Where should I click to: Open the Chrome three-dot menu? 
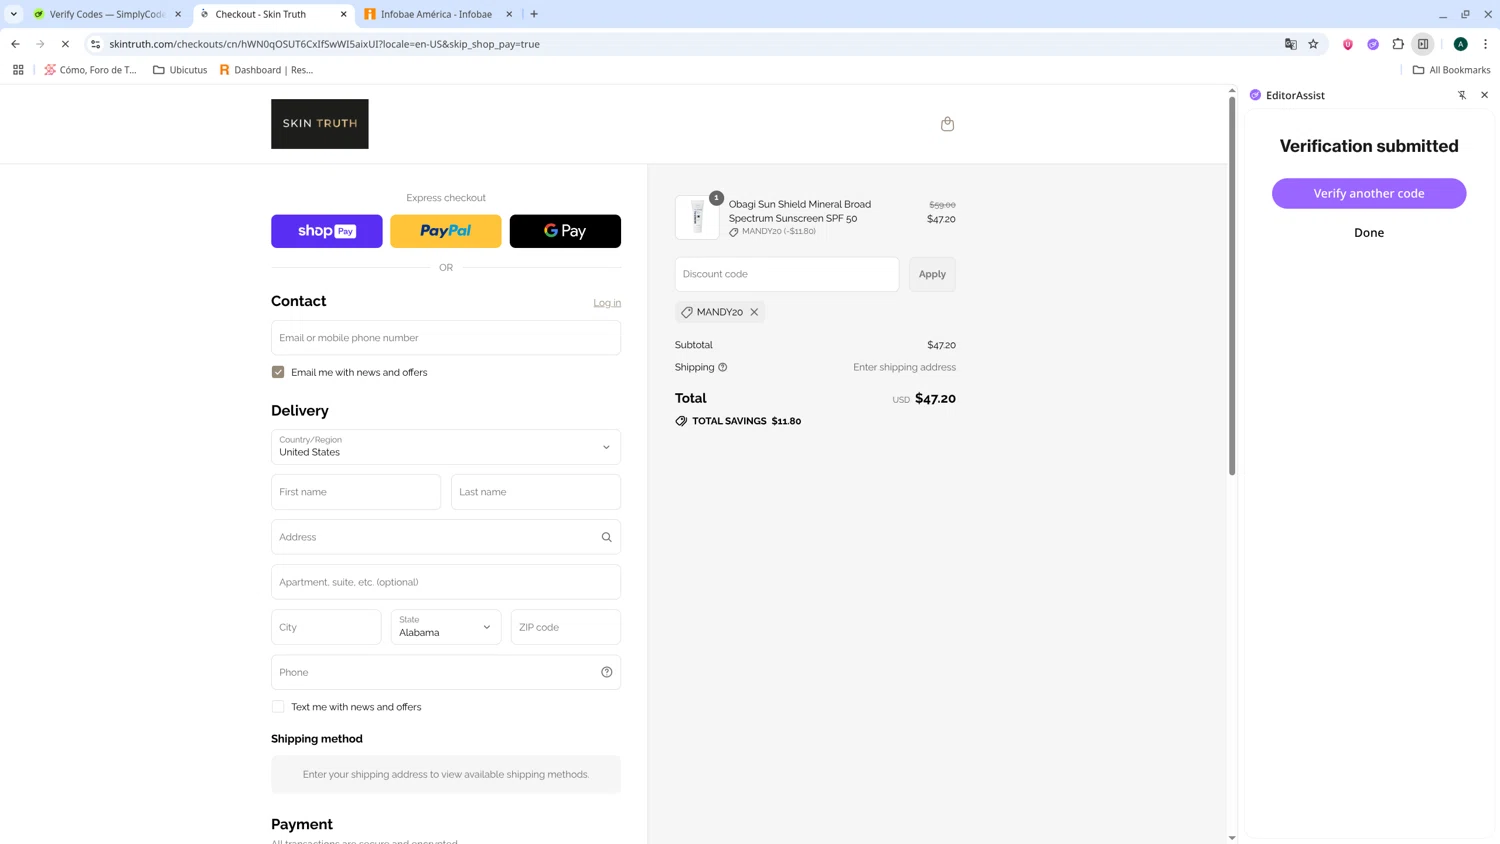pyautogui.click(x=1485, y=44)
